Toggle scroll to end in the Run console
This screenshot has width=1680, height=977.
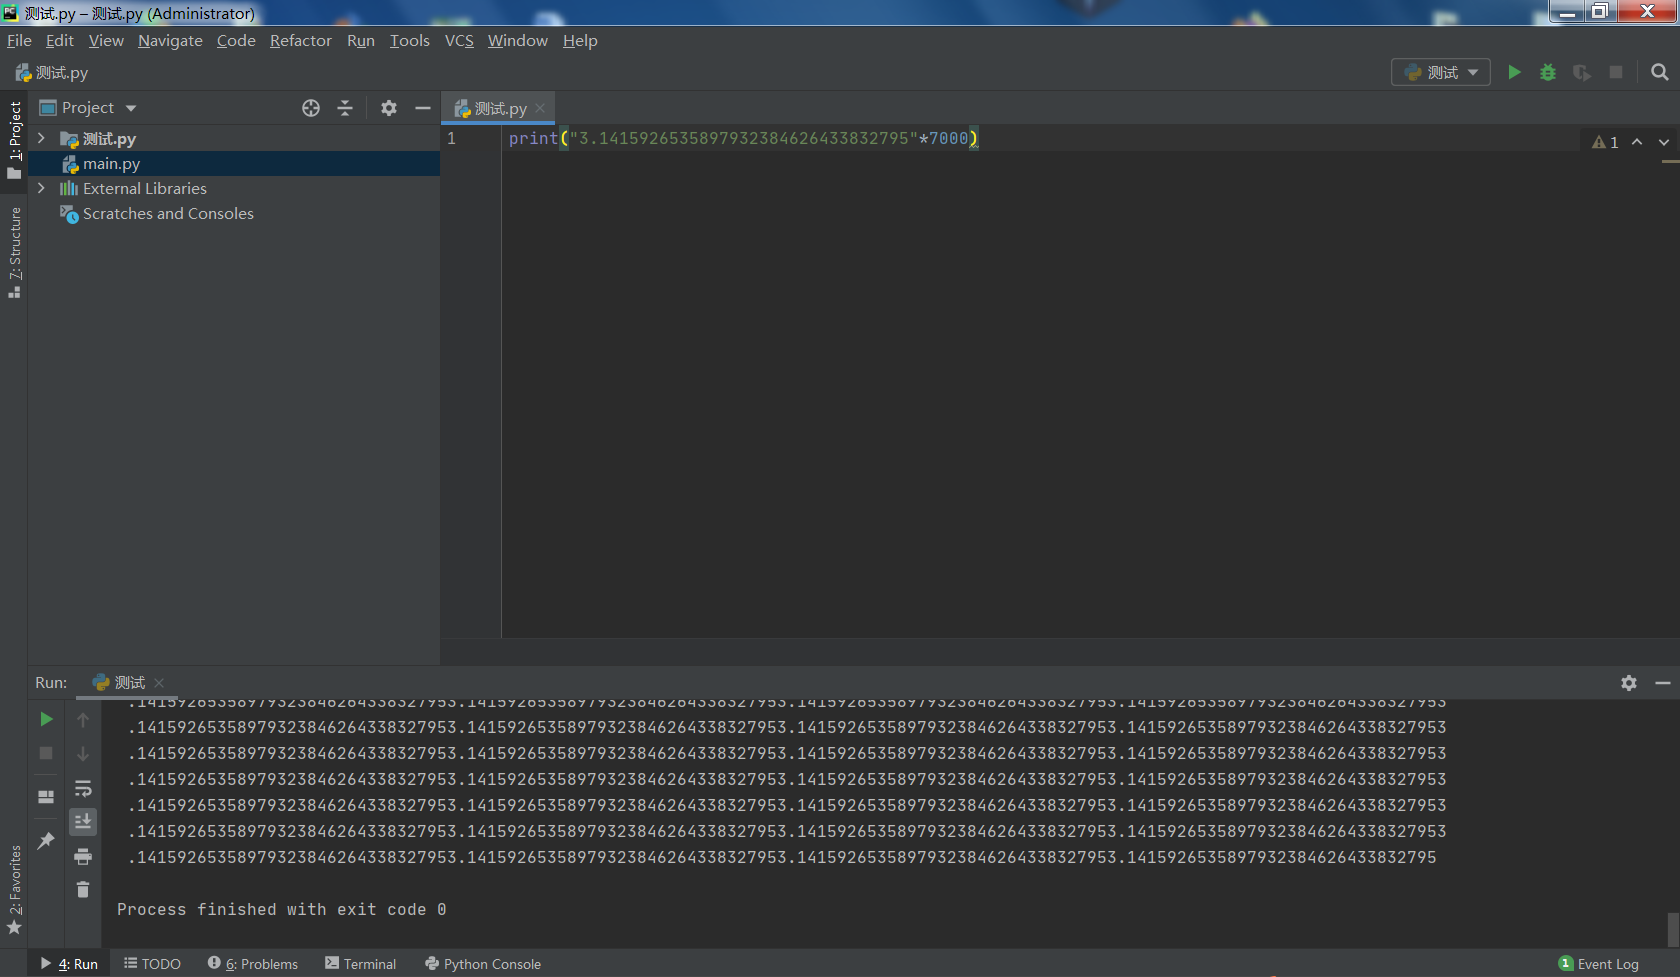click(83, 822)
